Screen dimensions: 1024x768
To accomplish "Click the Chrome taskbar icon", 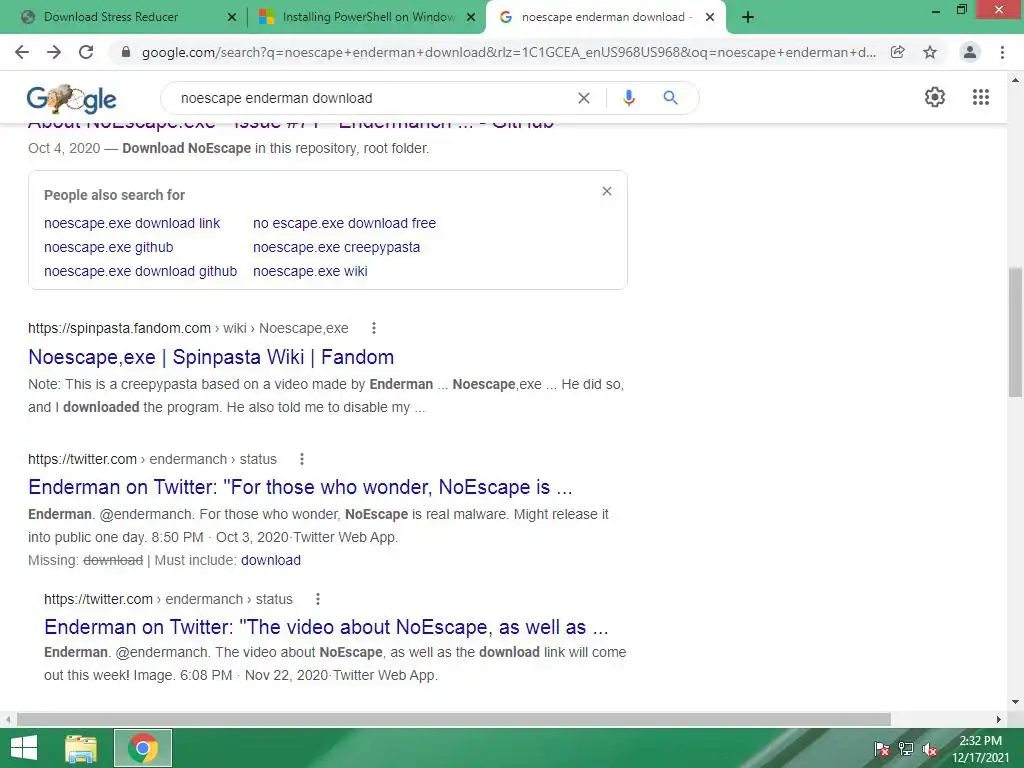I will point(143,748).
